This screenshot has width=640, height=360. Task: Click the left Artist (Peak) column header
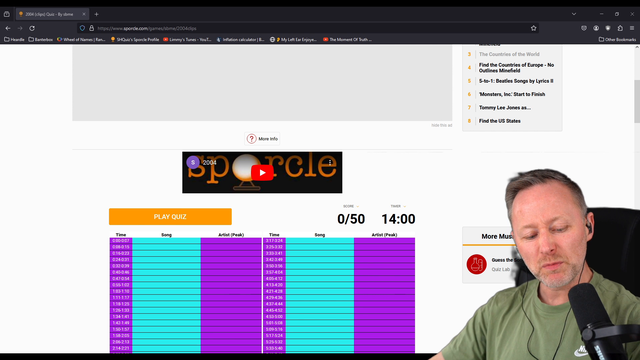(x=231, y=235)
